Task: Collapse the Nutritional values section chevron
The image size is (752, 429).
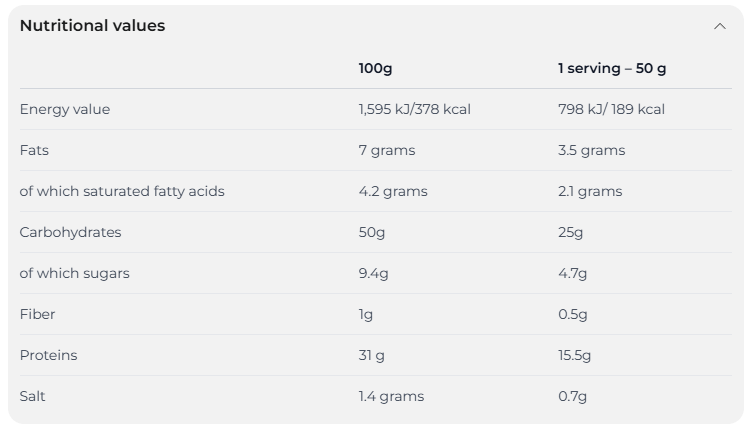Action: click(719, 26)
